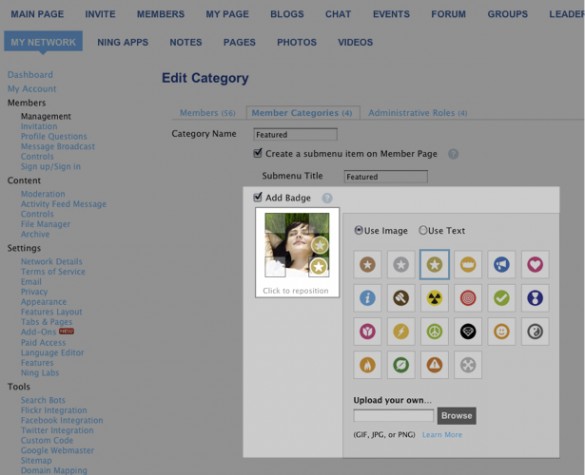This screenshot has width=585, height=475.
Task: Toggle the Add Badge checkbox
Action: click(257, 197)
